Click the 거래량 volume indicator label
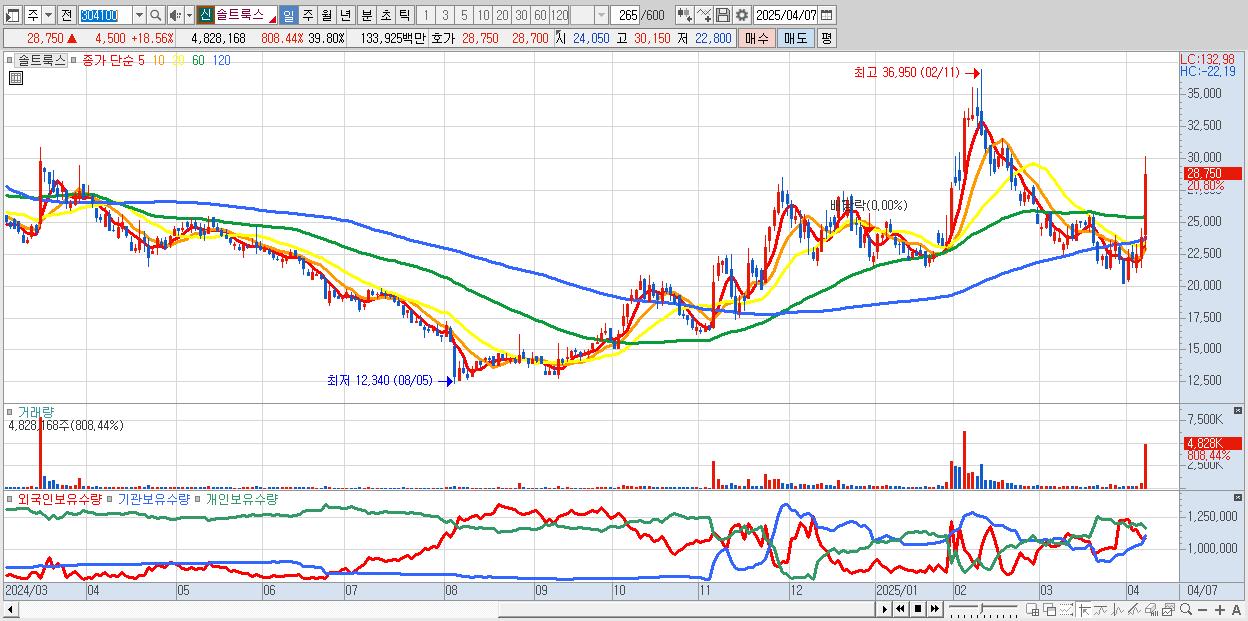Image resolution: width=1248 pixels, height=621 pixels. [x=35, y=412]
